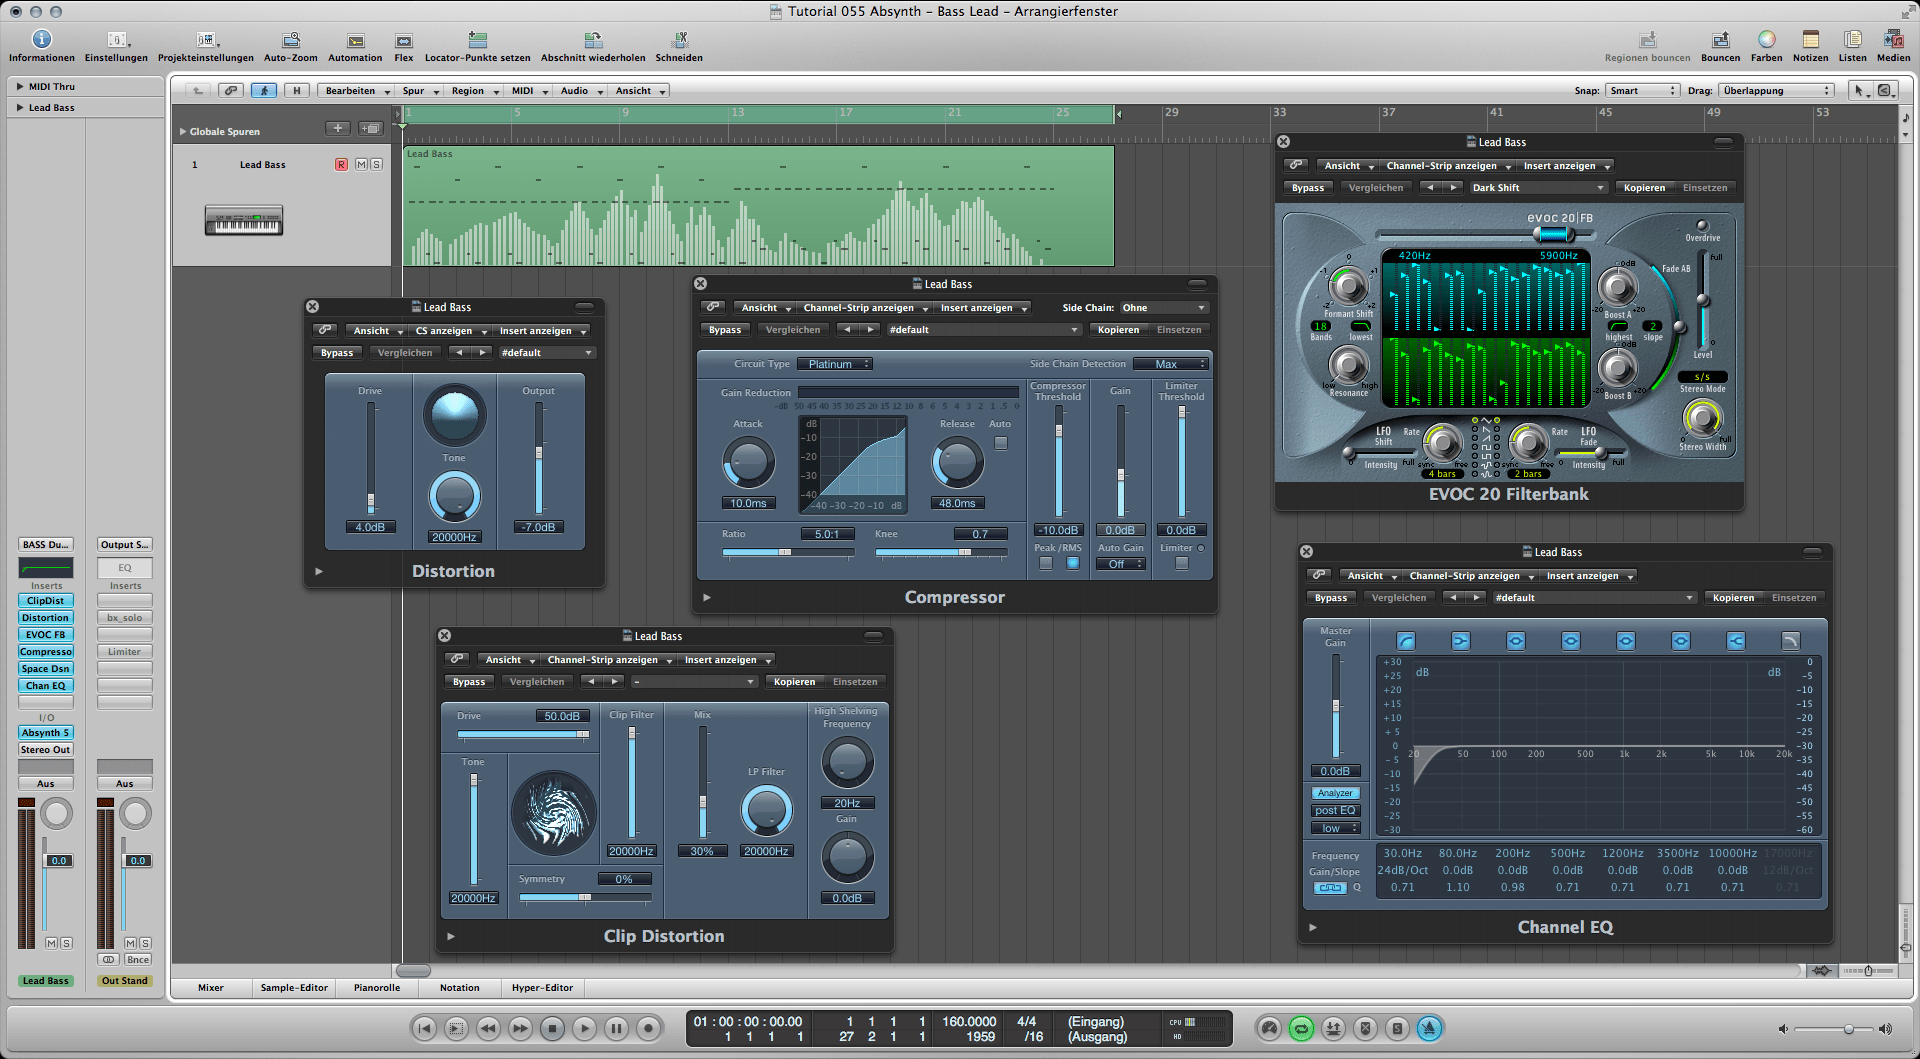Open the Circuit Type Platinum dropdown
Viewport: 1920px width, 1059px height.
pos(835,364)
